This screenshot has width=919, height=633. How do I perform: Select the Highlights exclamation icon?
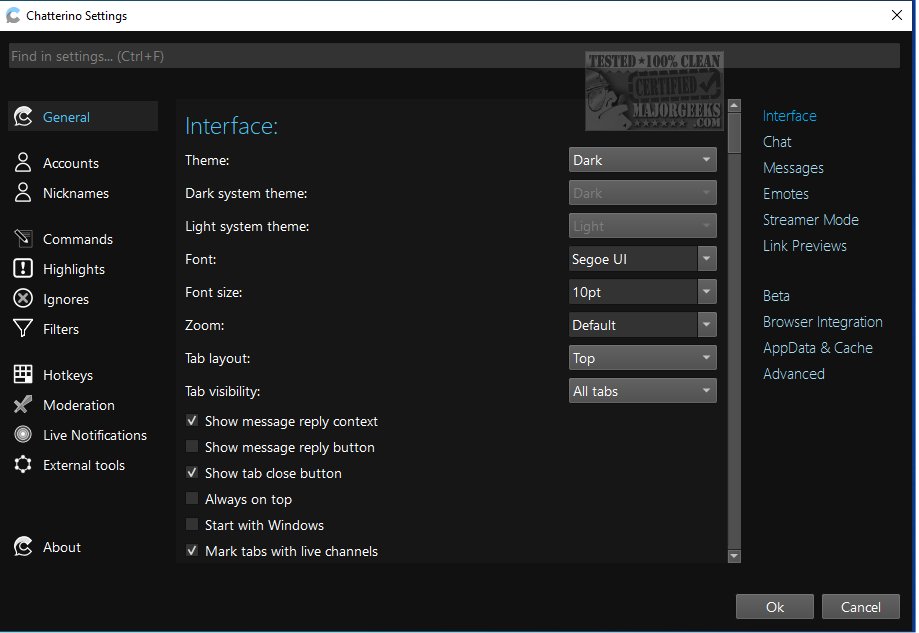[x=23, y=269]
